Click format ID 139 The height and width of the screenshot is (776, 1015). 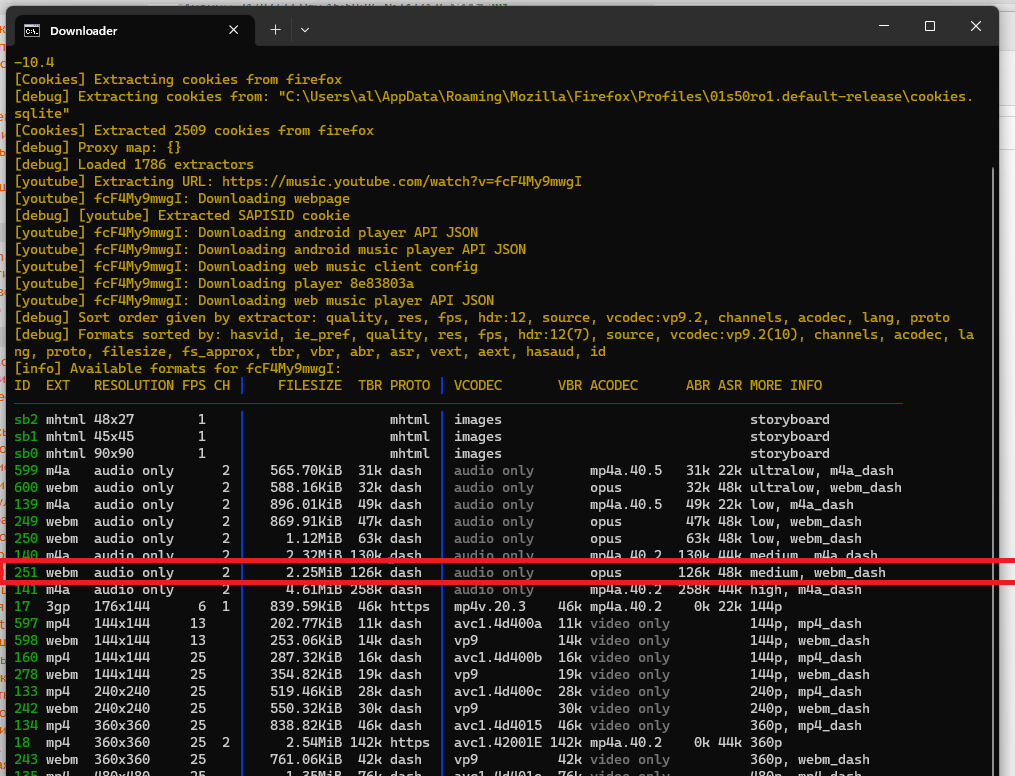(x=26, y=504)
